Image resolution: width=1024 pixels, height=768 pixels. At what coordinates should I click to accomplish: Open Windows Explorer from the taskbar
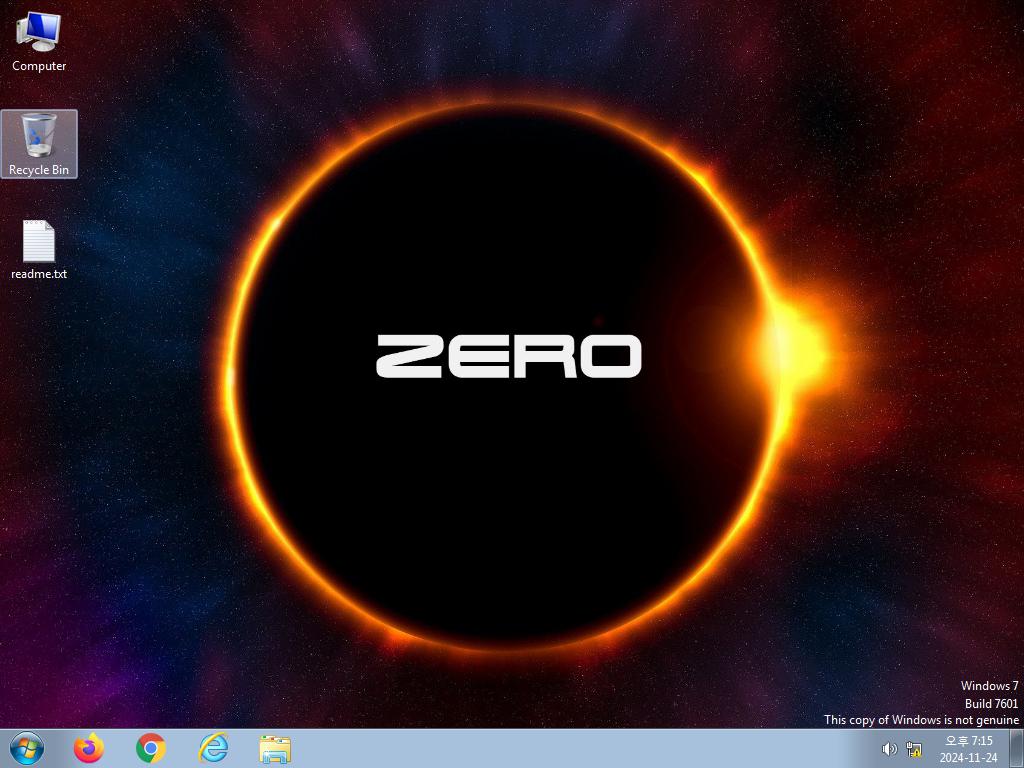tap(275, 749)
